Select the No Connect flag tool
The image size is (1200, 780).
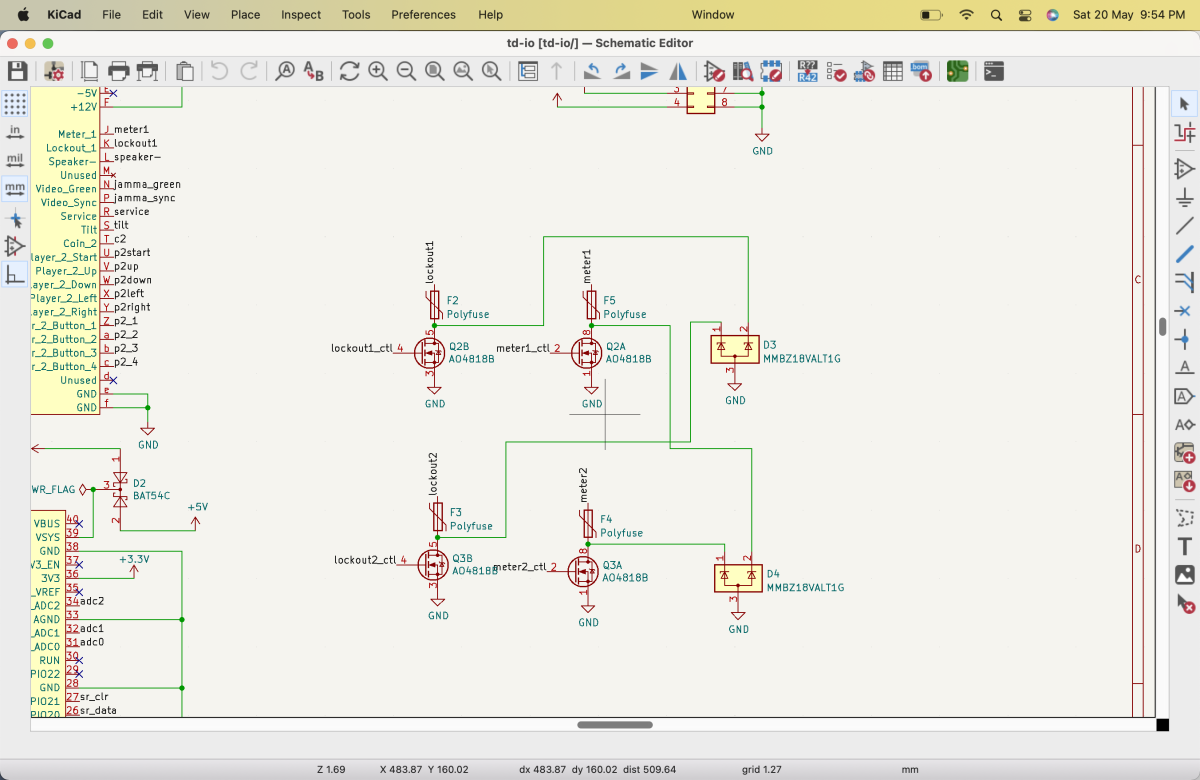click(1185, 311)
